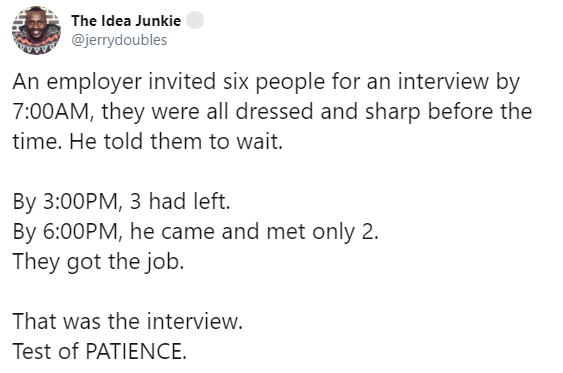Image resolution: width=563 pixels, height=373 pixels.
Task: Click the word 'employer' in first line
Action: 94,82
